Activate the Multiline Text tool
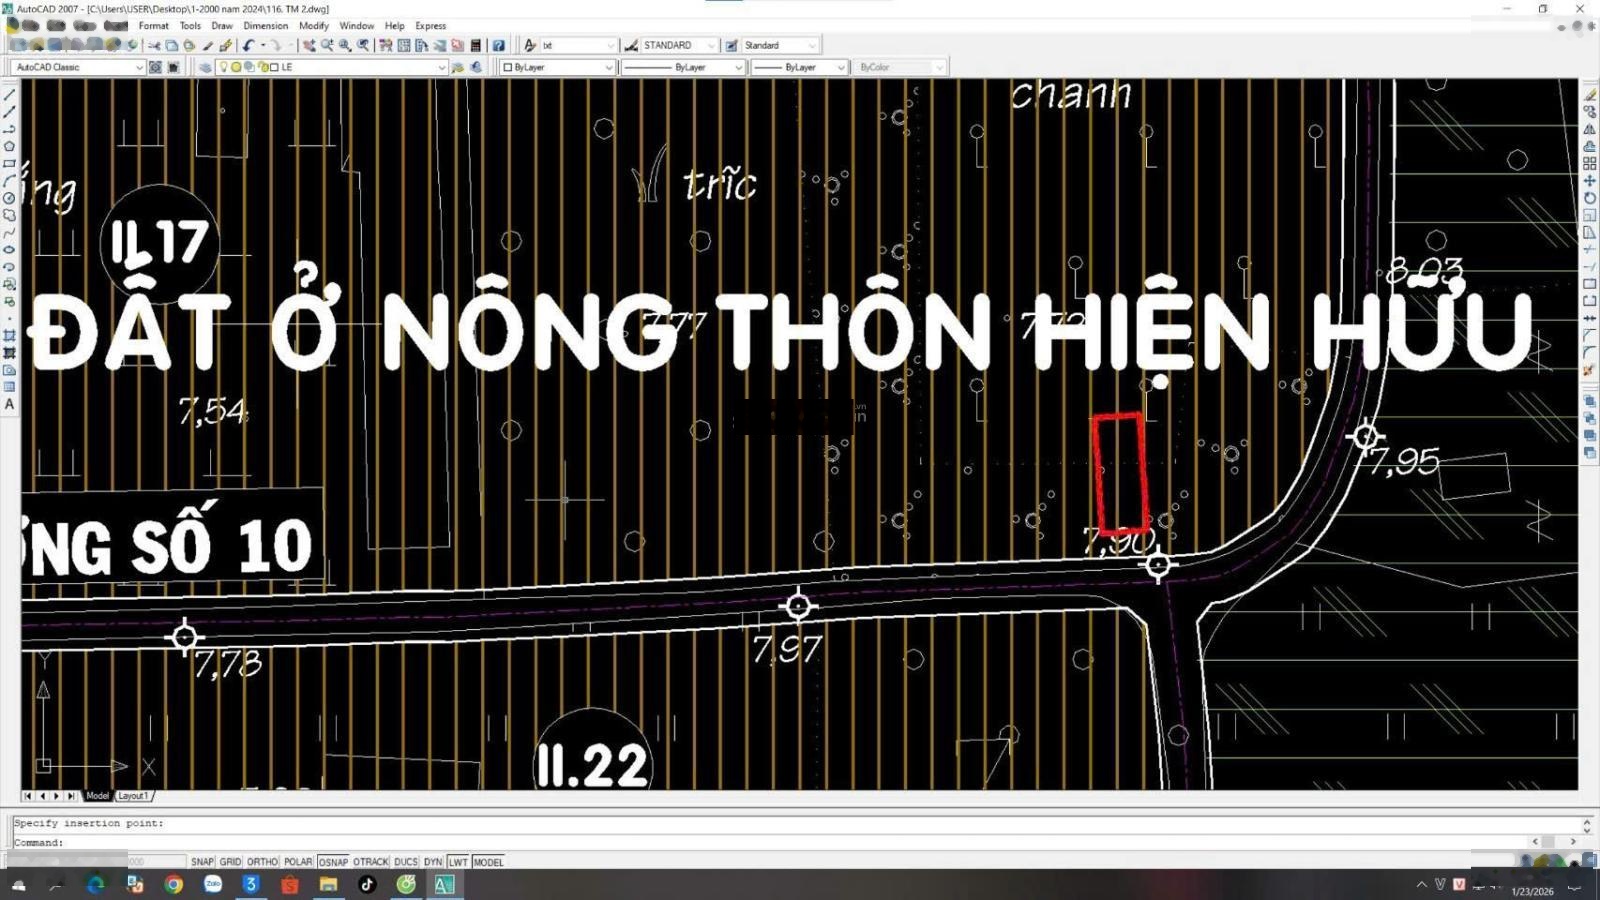 [x=9, y=405]
